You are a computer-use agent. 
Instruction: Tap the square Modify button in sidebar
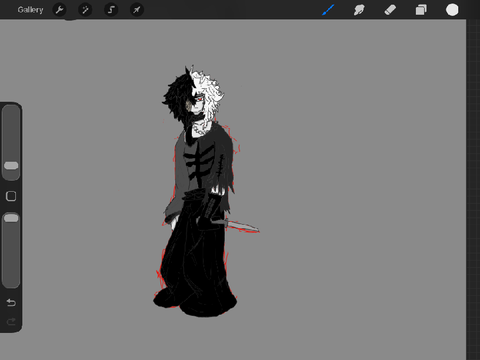tap(11, 196)
